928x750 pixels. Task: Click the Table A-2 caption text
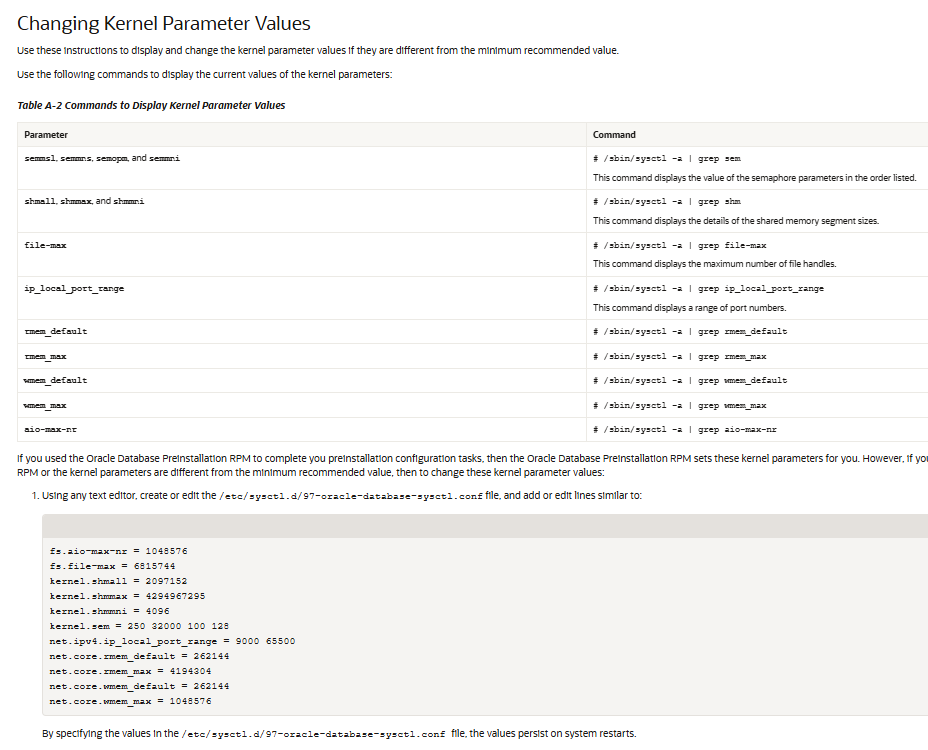point(151,106)
